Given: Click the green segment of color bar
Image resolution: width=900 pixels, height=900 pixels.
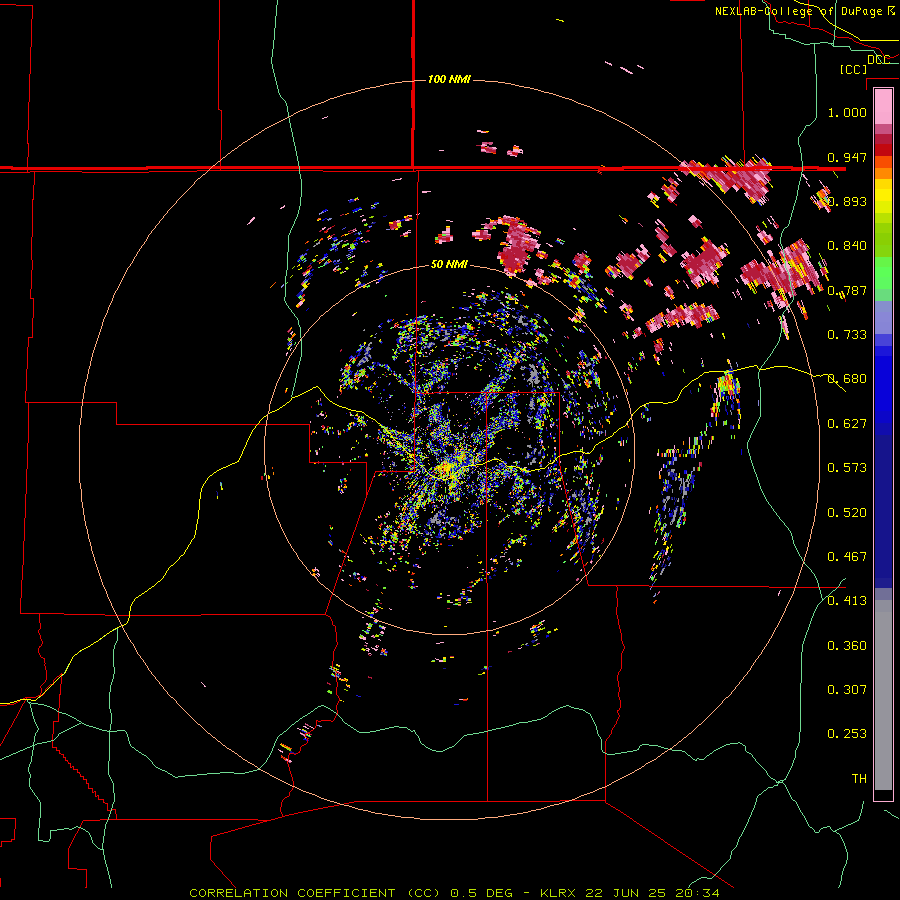Looking at the screenshot, I should (x=883, y=273).
